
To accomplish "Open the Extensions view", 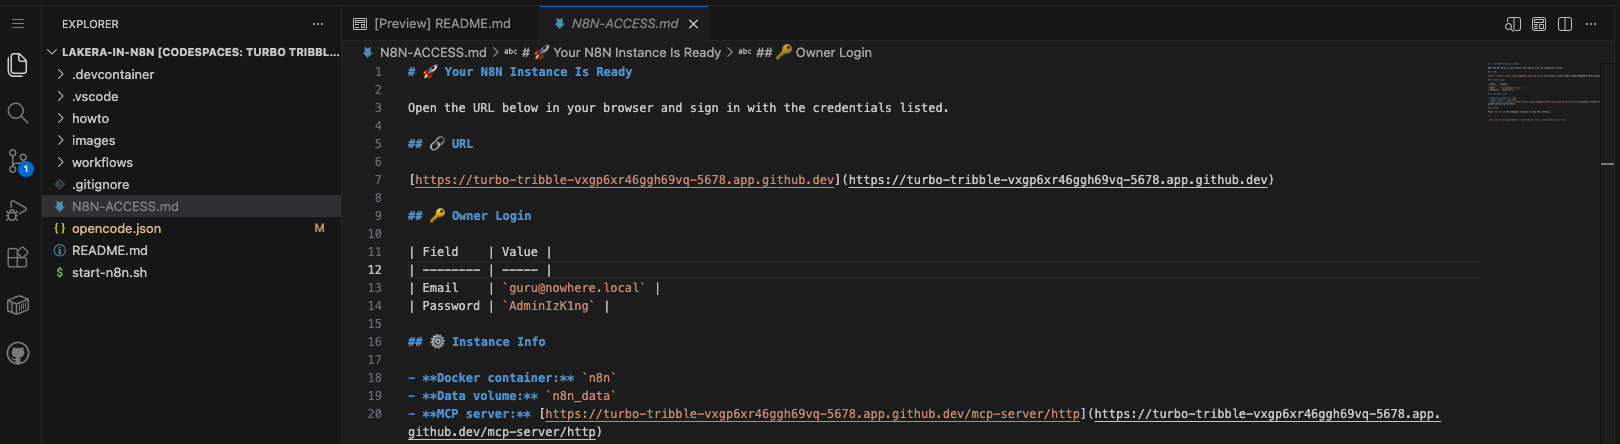I will pos(17,258).
